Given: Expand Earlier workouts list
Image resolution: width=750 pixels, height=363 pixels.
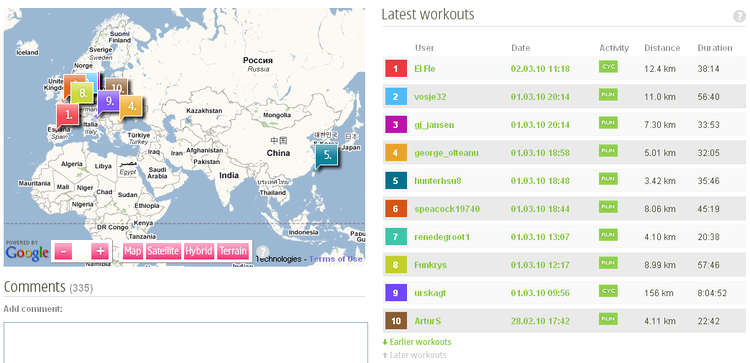Looking at the screenshot, I should click(417, 342).
